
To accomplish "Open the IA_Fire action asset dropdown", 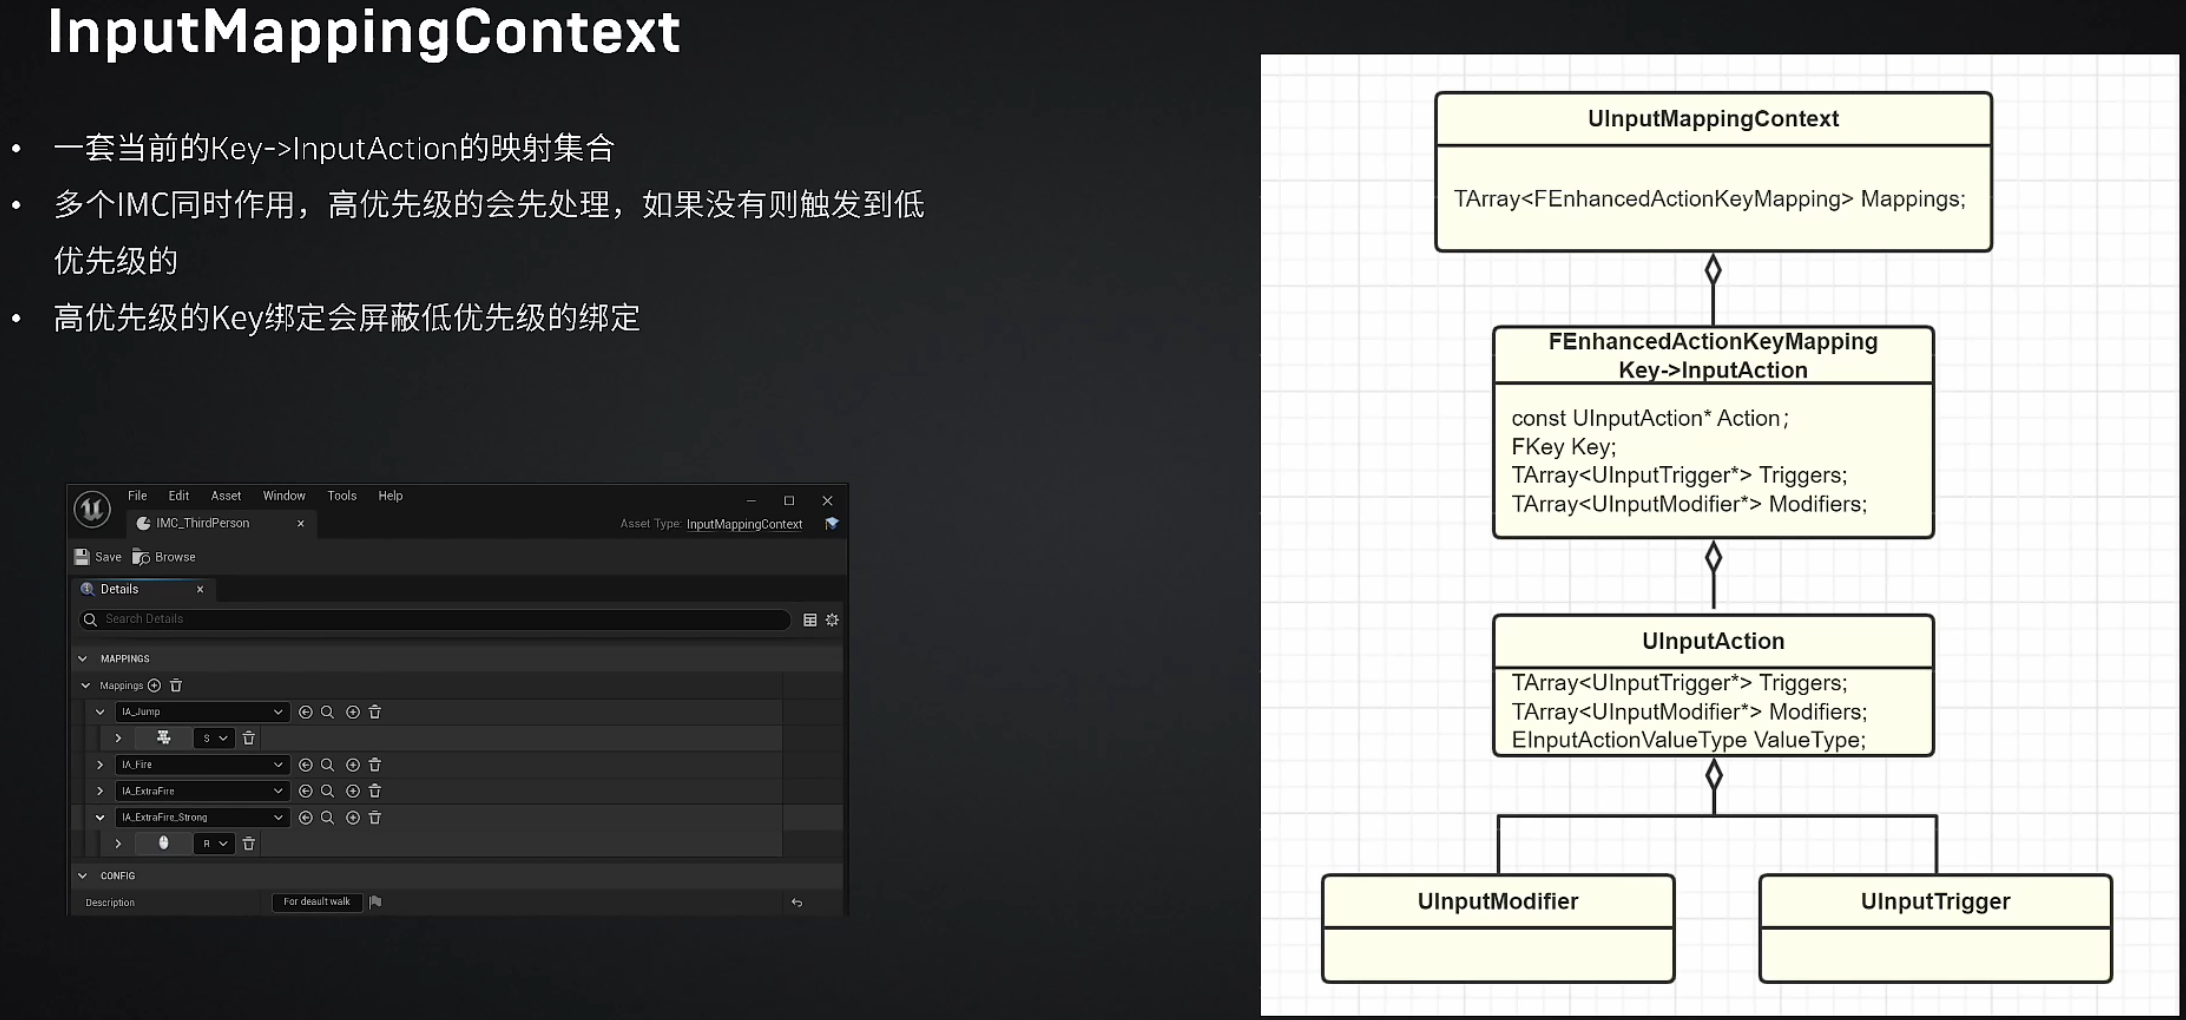I will pos(202,765).
